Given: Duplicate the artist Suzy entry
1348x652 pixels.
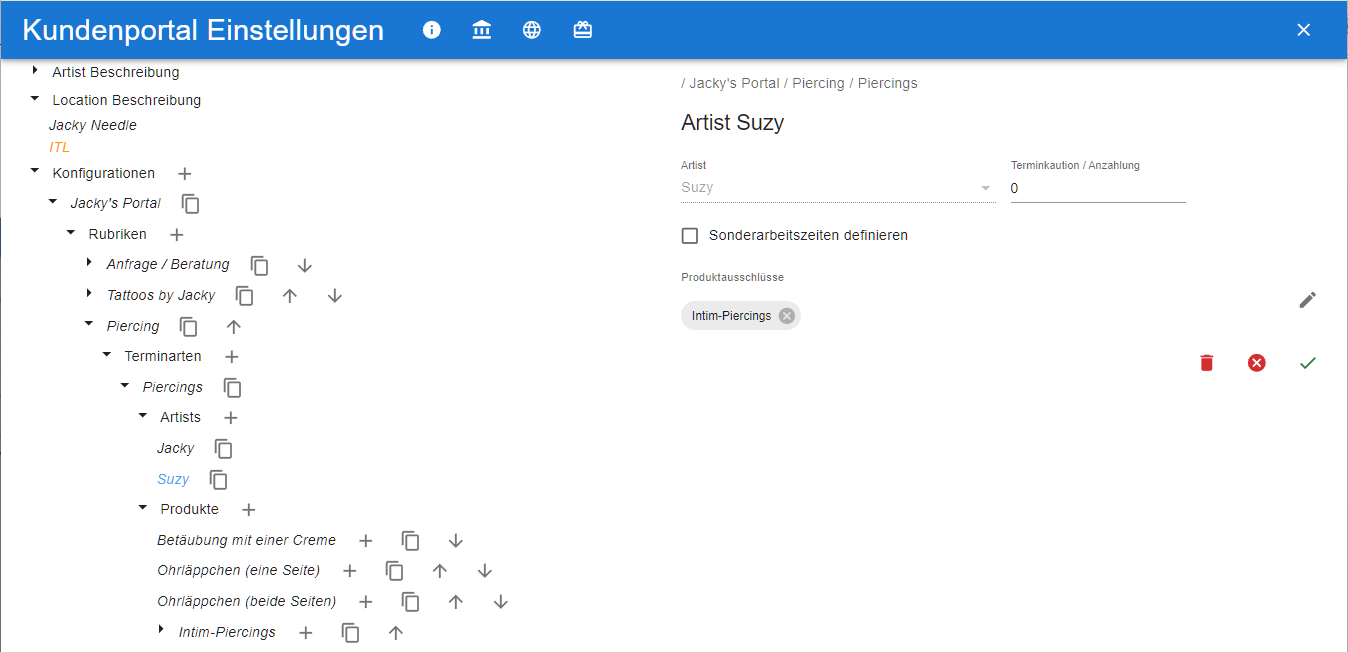Looking at the screenshot, I should [x=218, y=480].
